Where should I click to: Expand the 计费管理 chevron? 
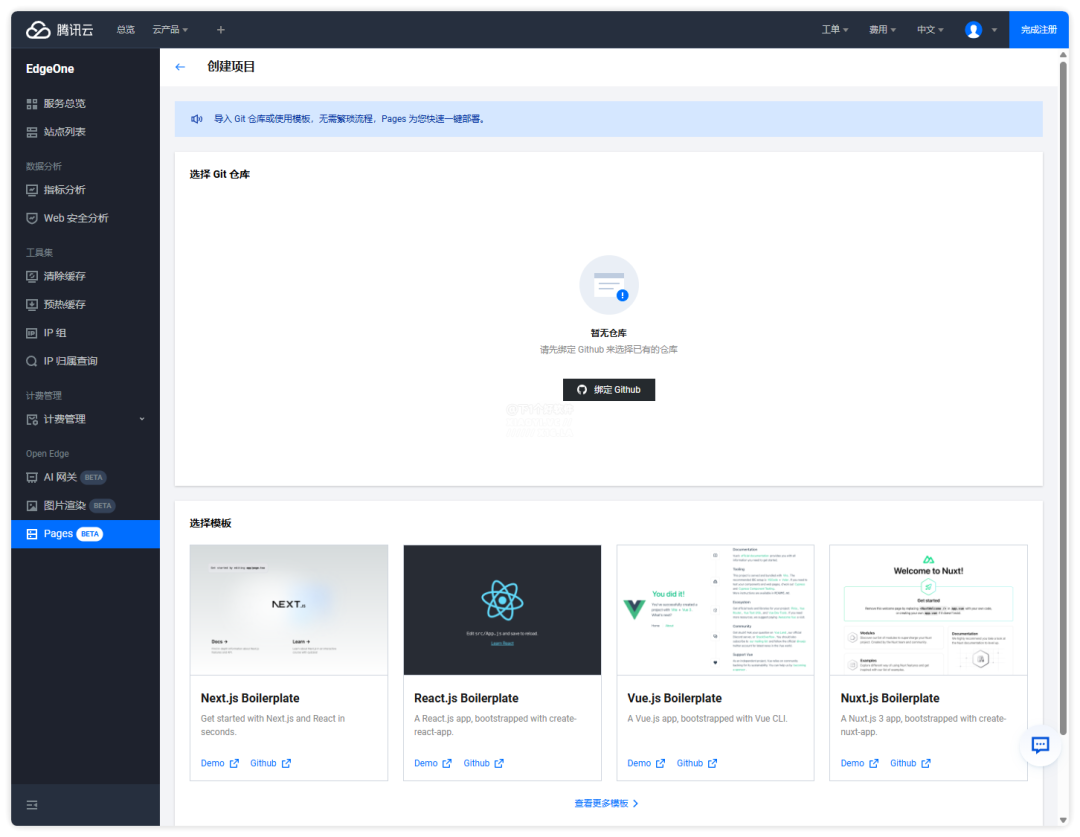pyautogui.click(x=142, y=419)
